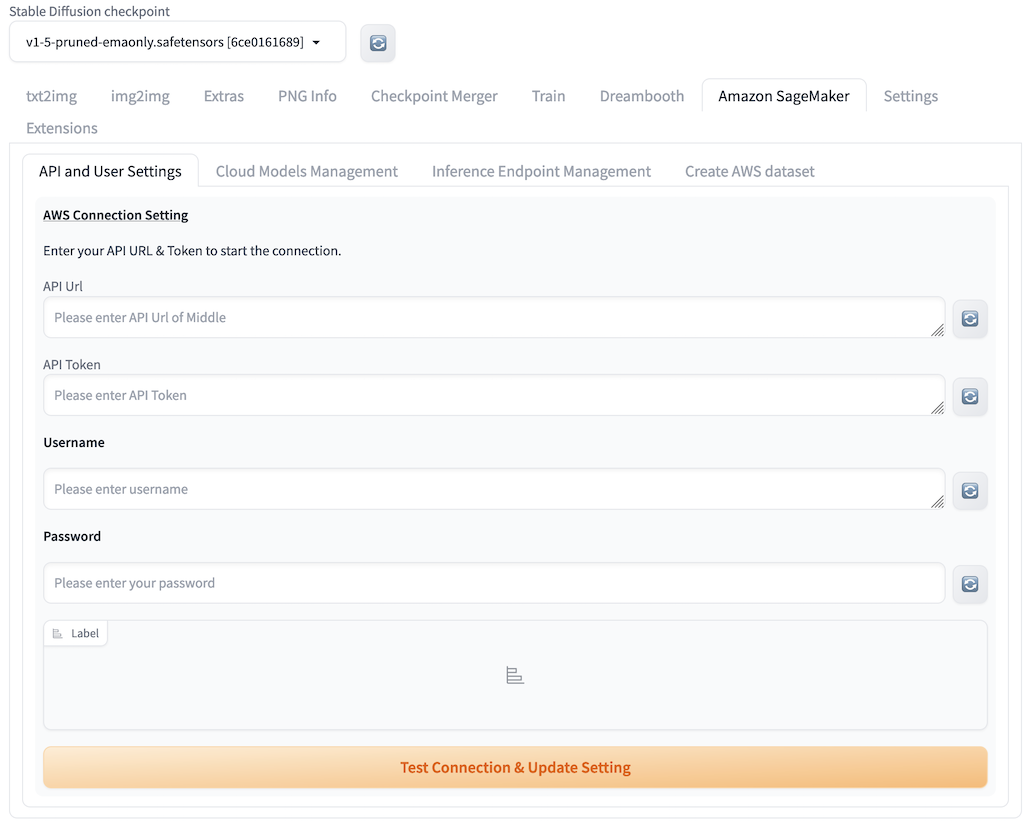Click refresh icon beside API Token field
This screenshot has width=1024, height=826.
969,397
